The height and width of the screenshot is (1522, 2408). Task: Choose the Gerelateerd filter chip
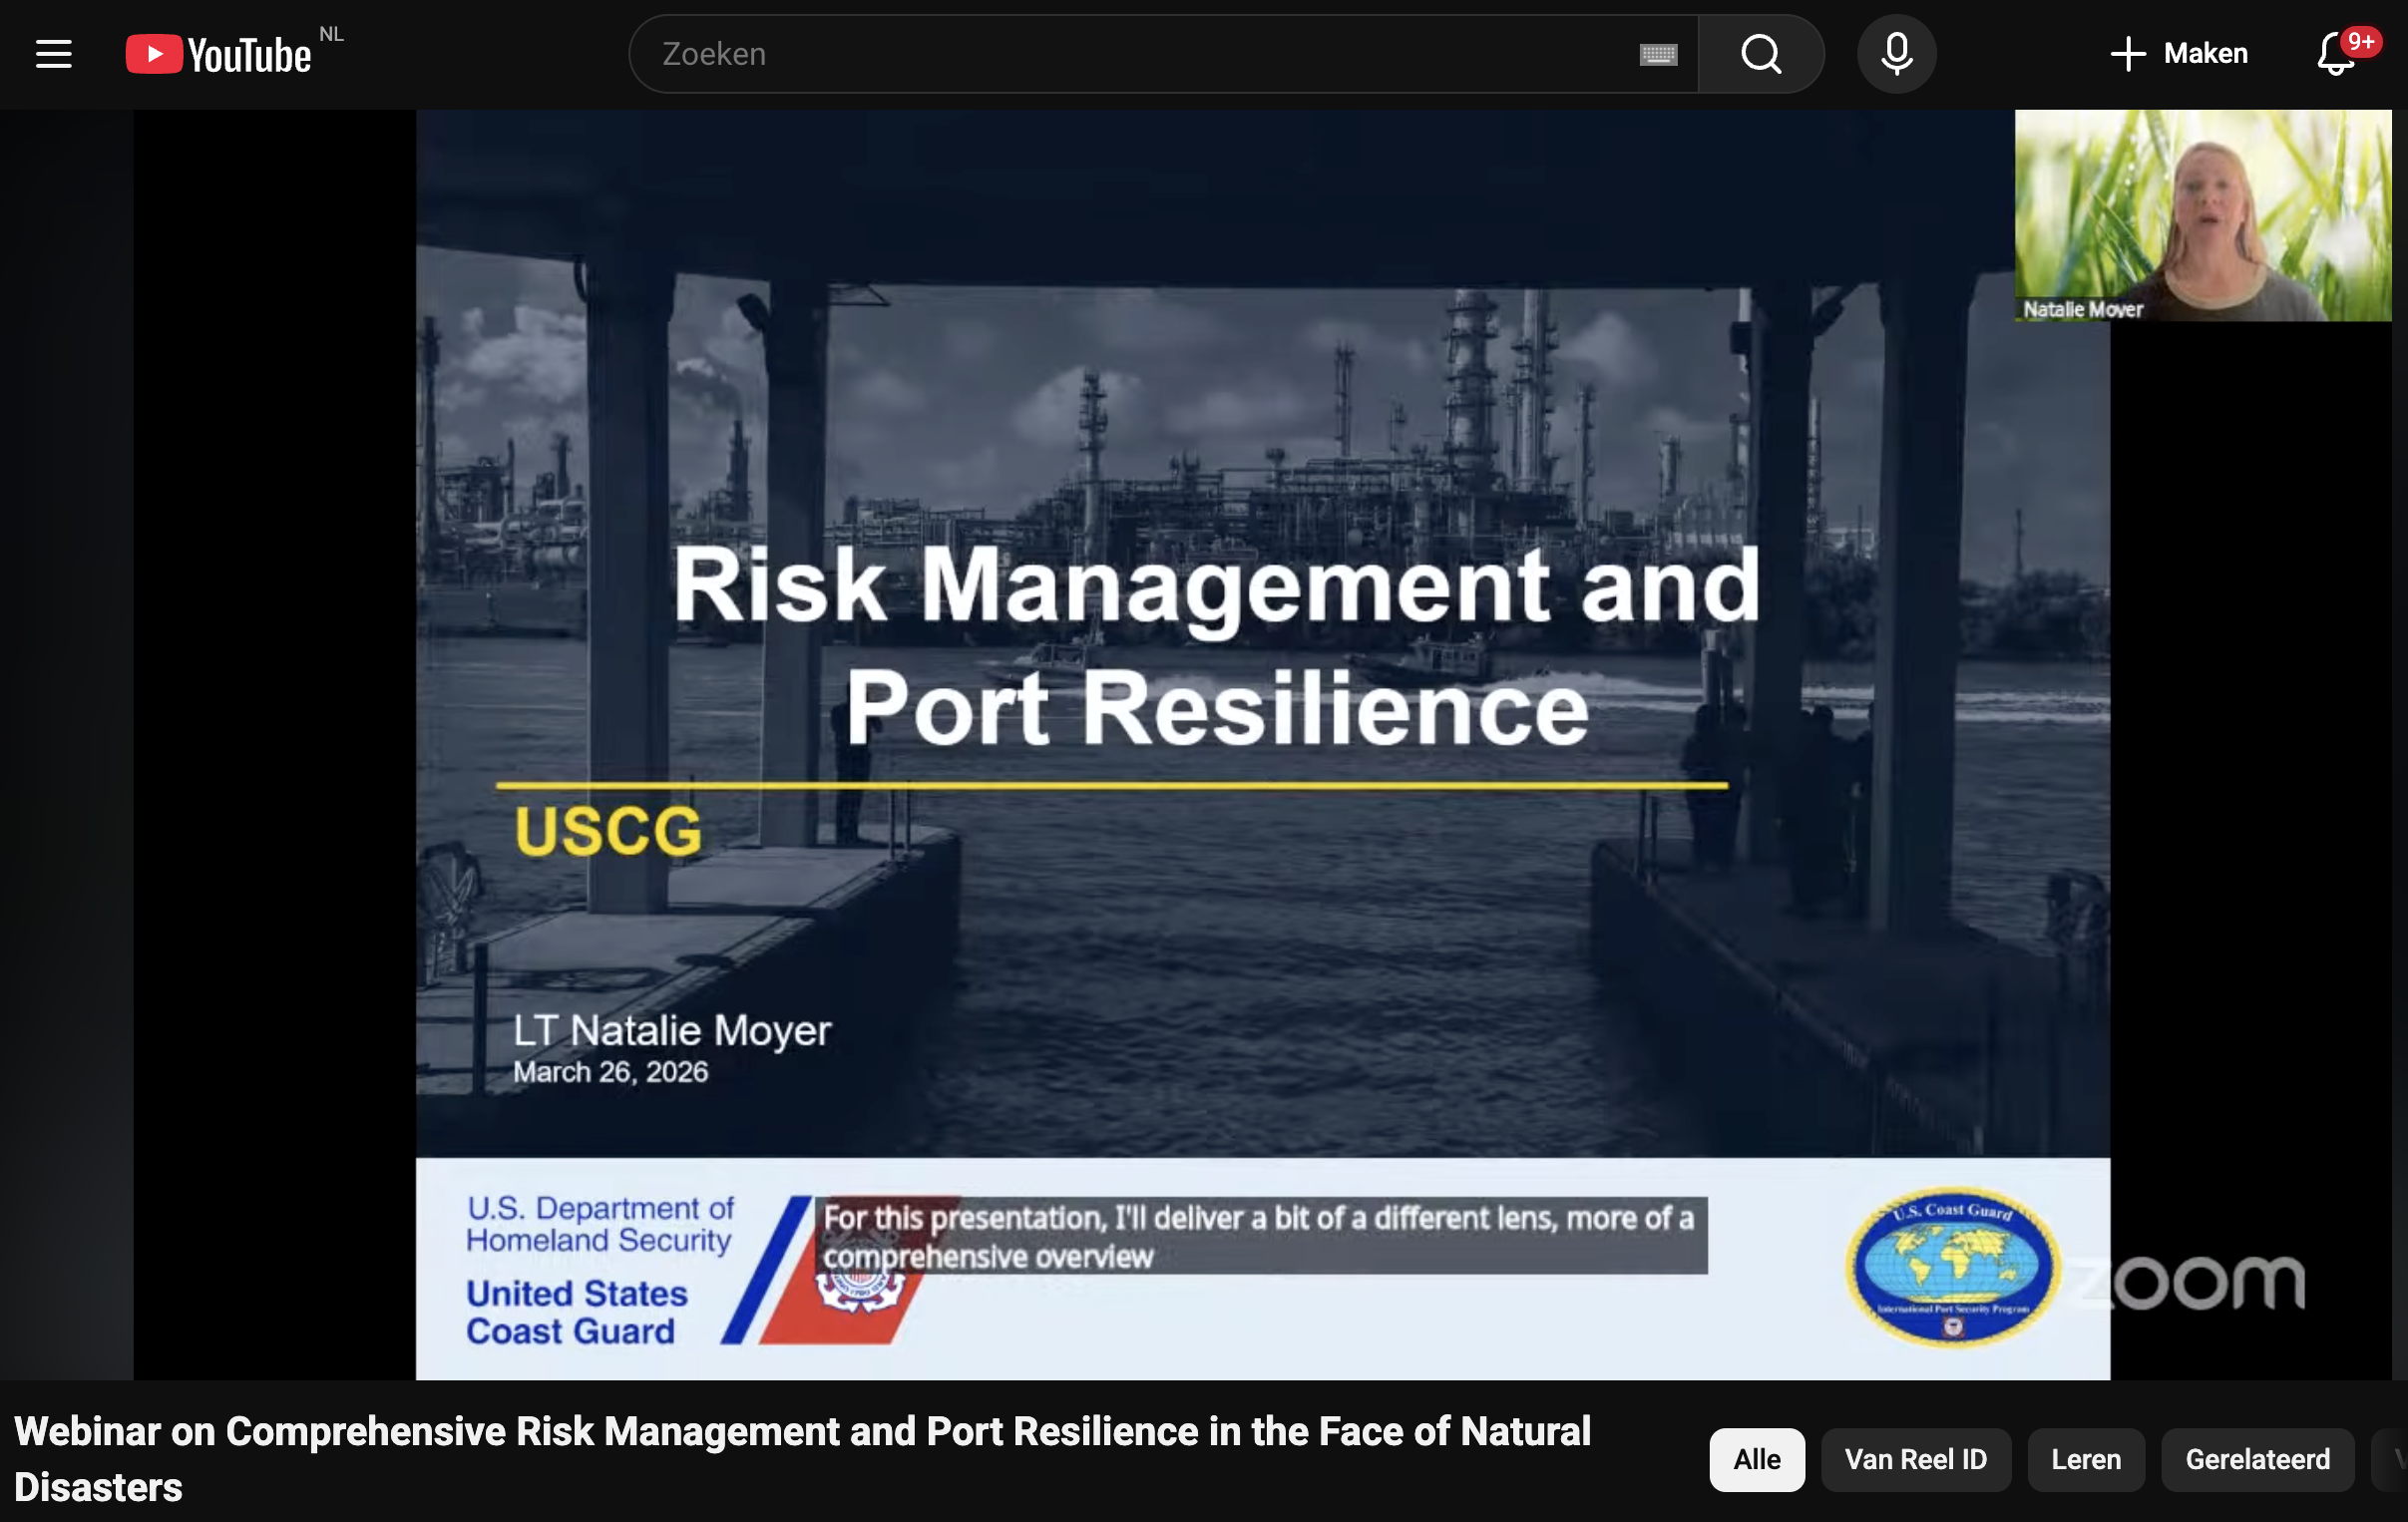2257,1459
